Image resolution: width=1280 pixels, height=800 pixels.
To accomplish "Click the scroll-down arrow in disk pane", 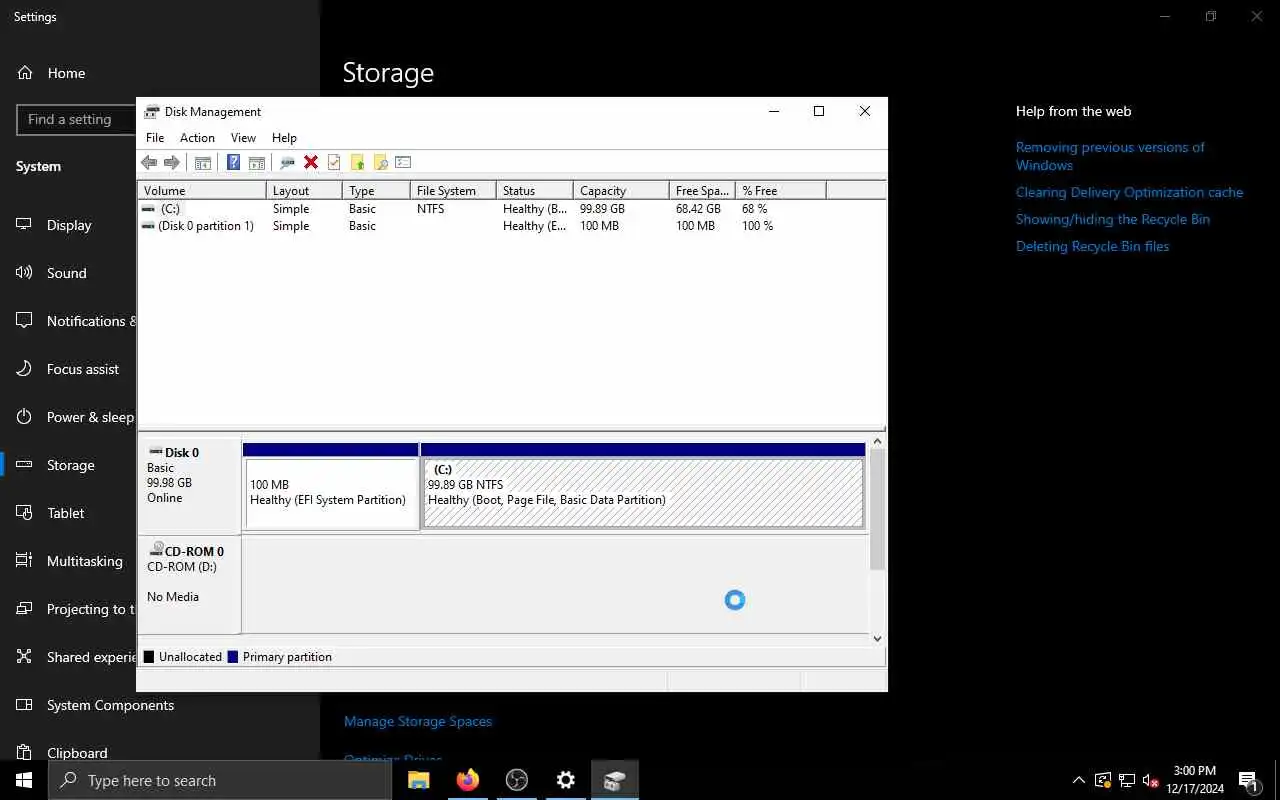I will coord(877,638).
